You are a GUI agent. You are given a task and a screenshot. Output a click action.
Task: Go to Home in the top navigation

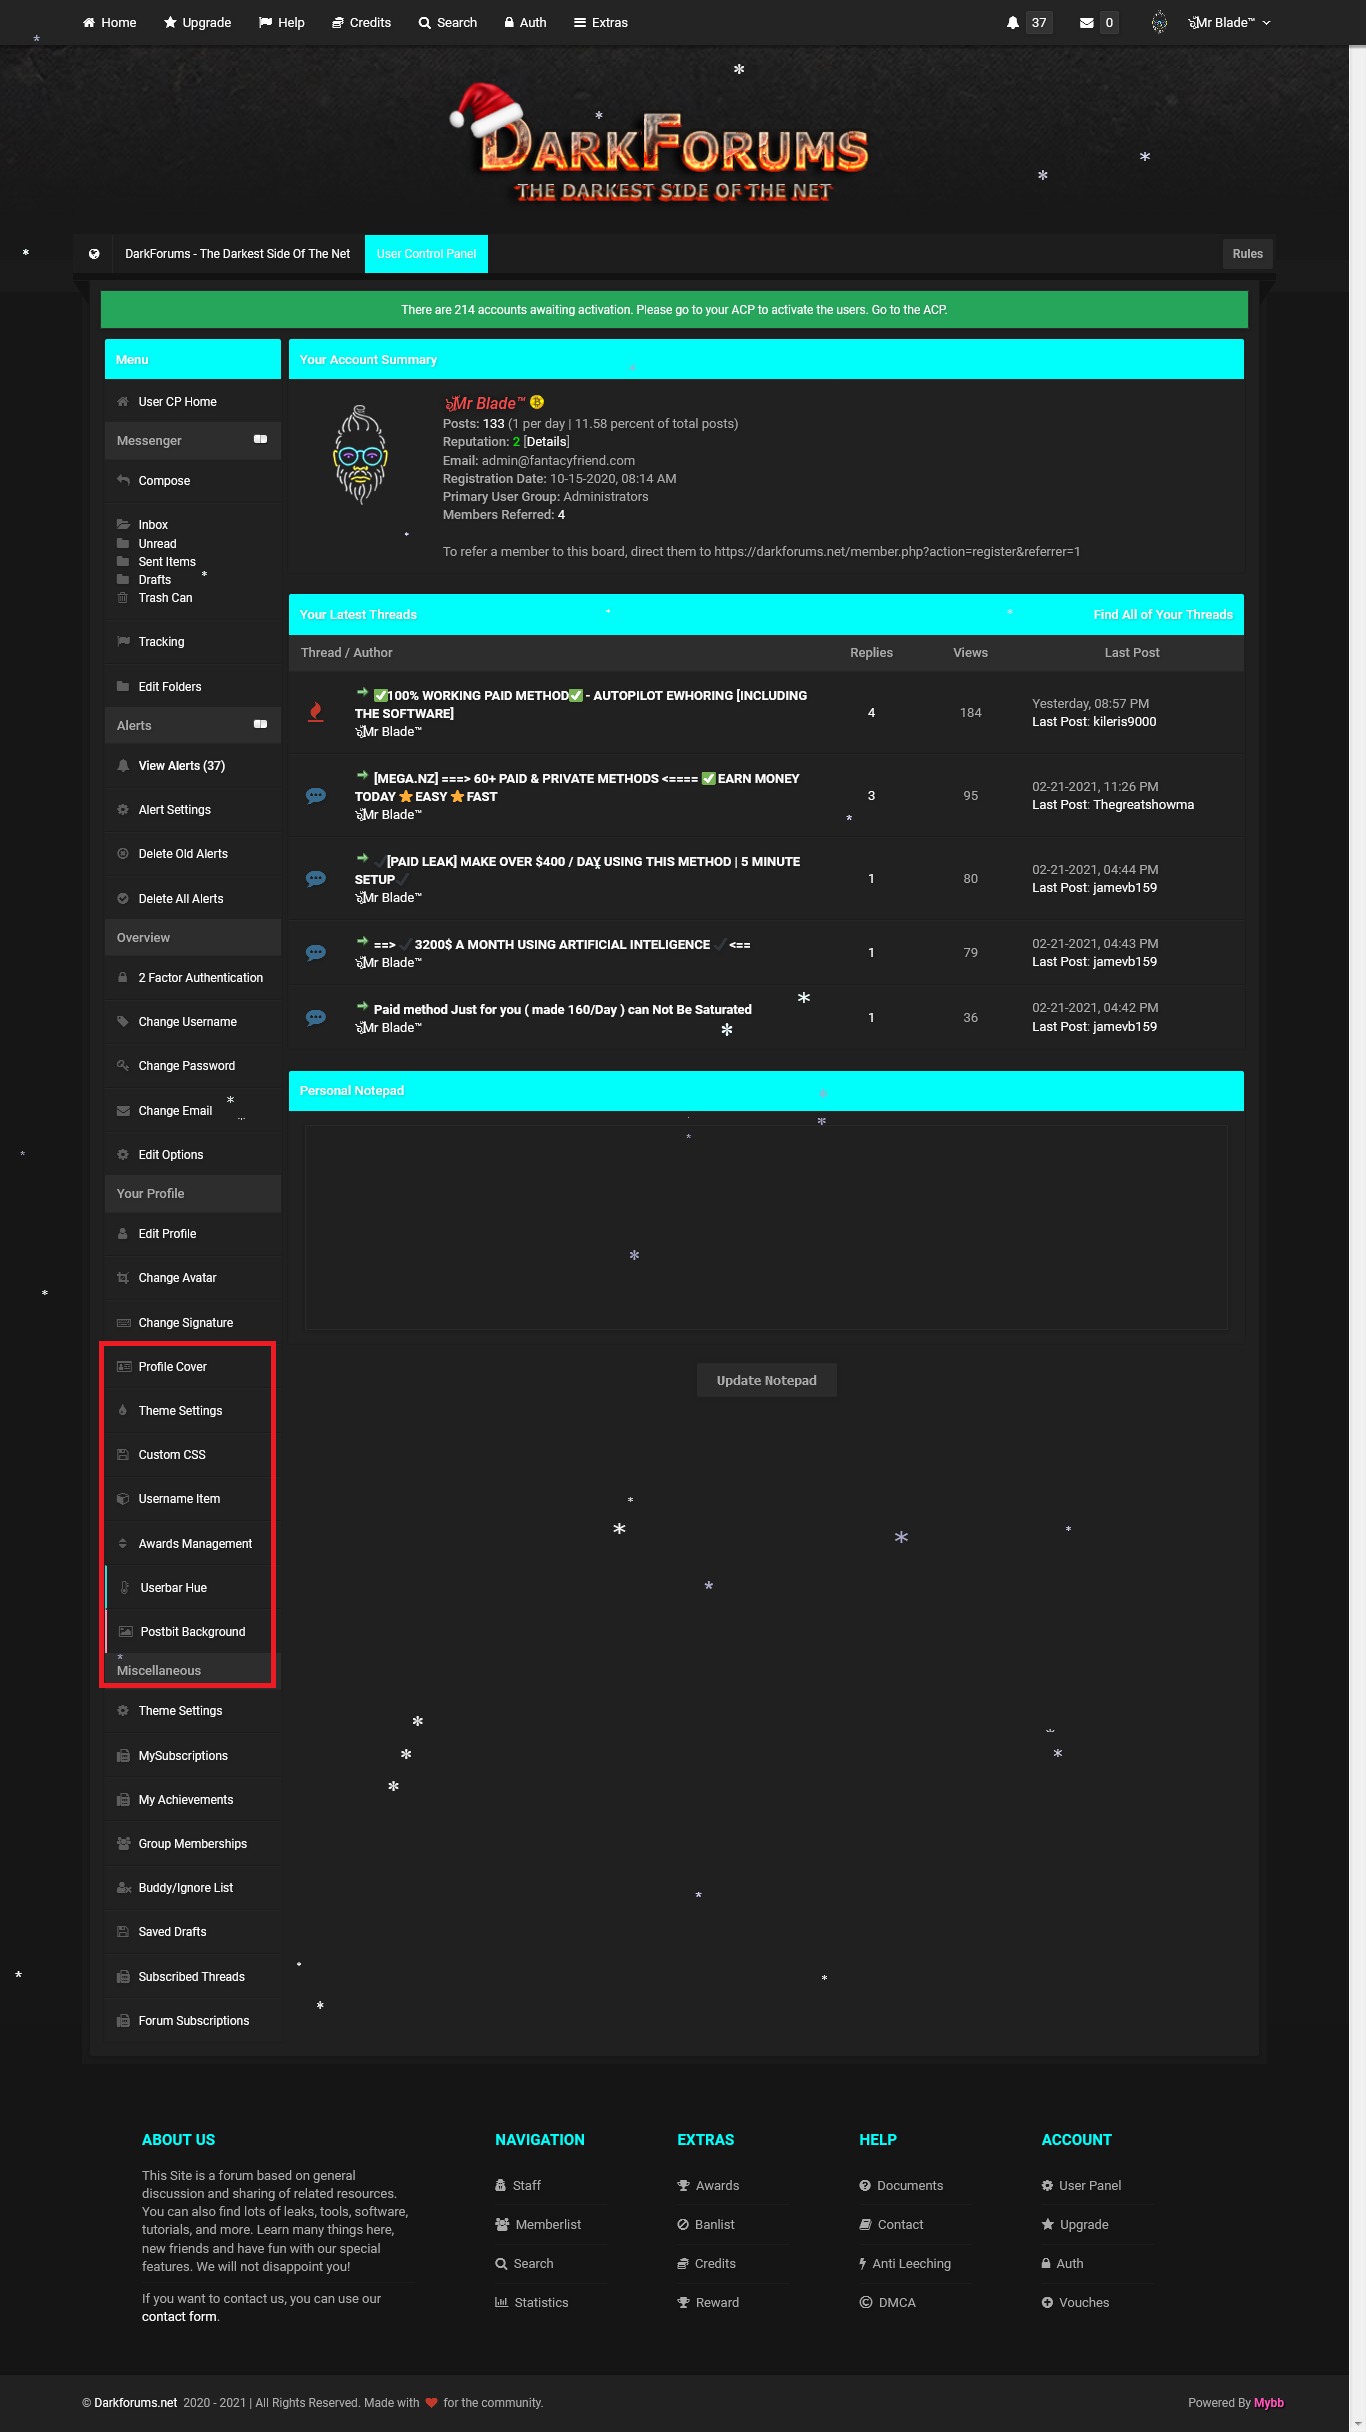[x=109, y=22]
